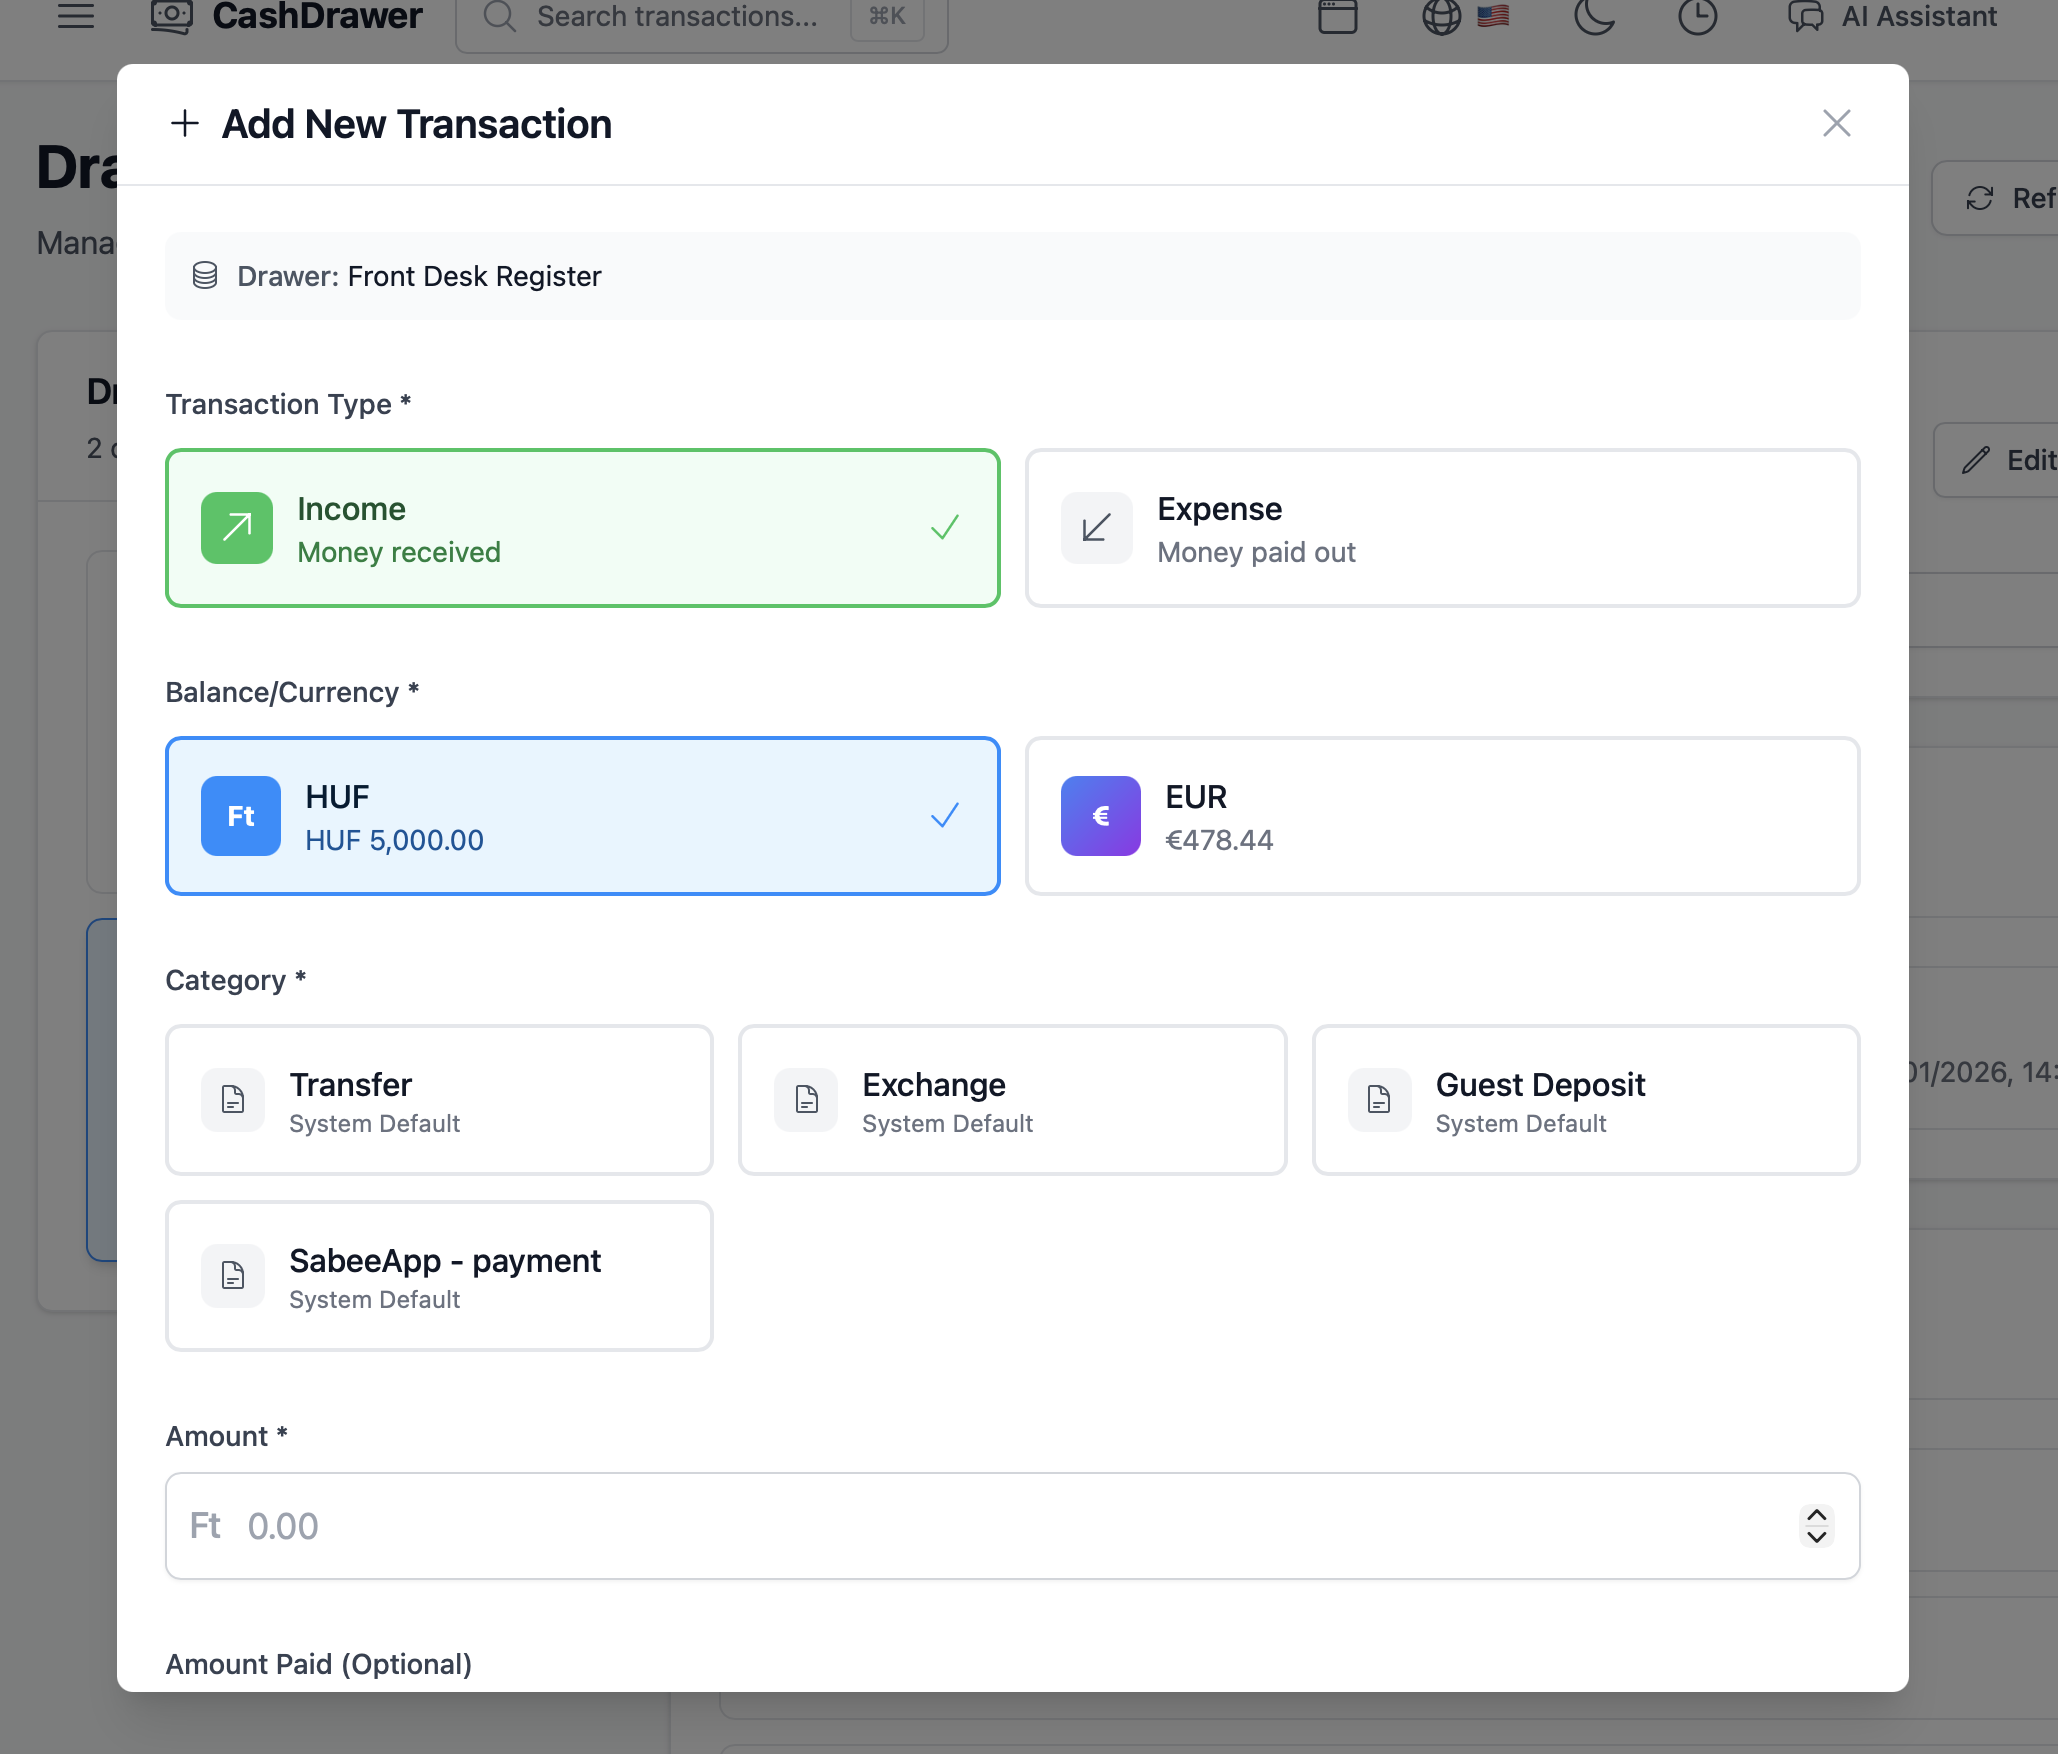Viewport: 2058px width, 1754px height.
Task: Click the Amount input field
Action: click(1000, 1526)
